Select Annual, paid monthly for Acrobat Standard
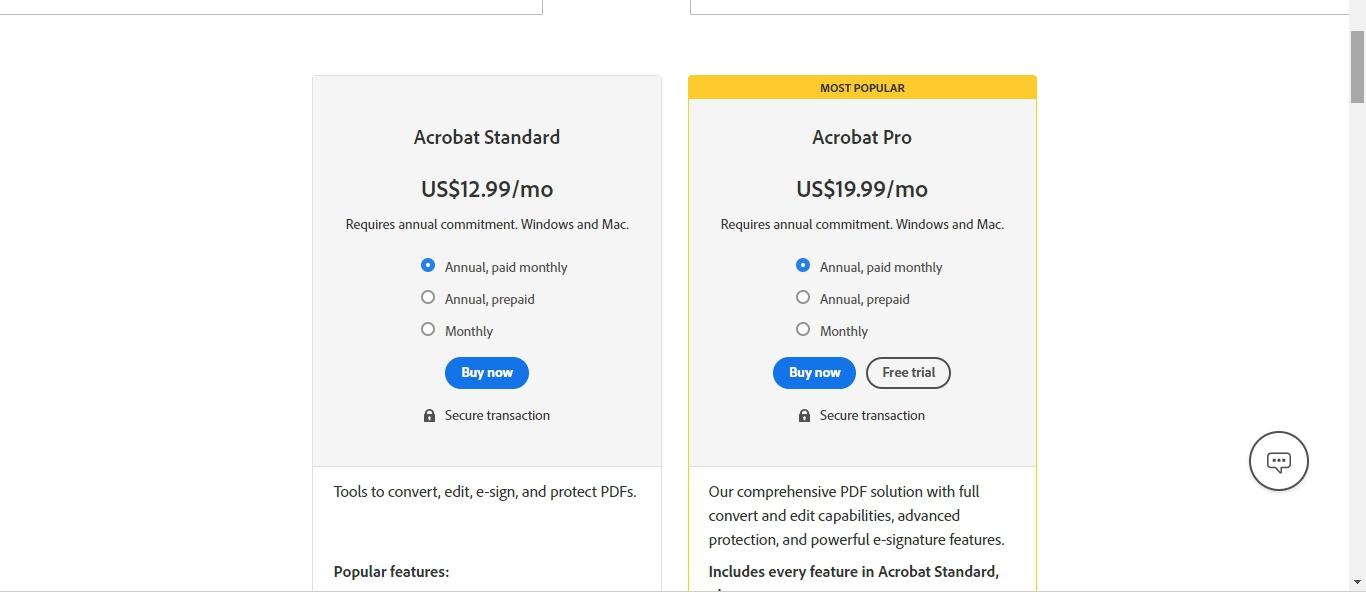This screenshot has height=598, width=1366. [428, 265]
